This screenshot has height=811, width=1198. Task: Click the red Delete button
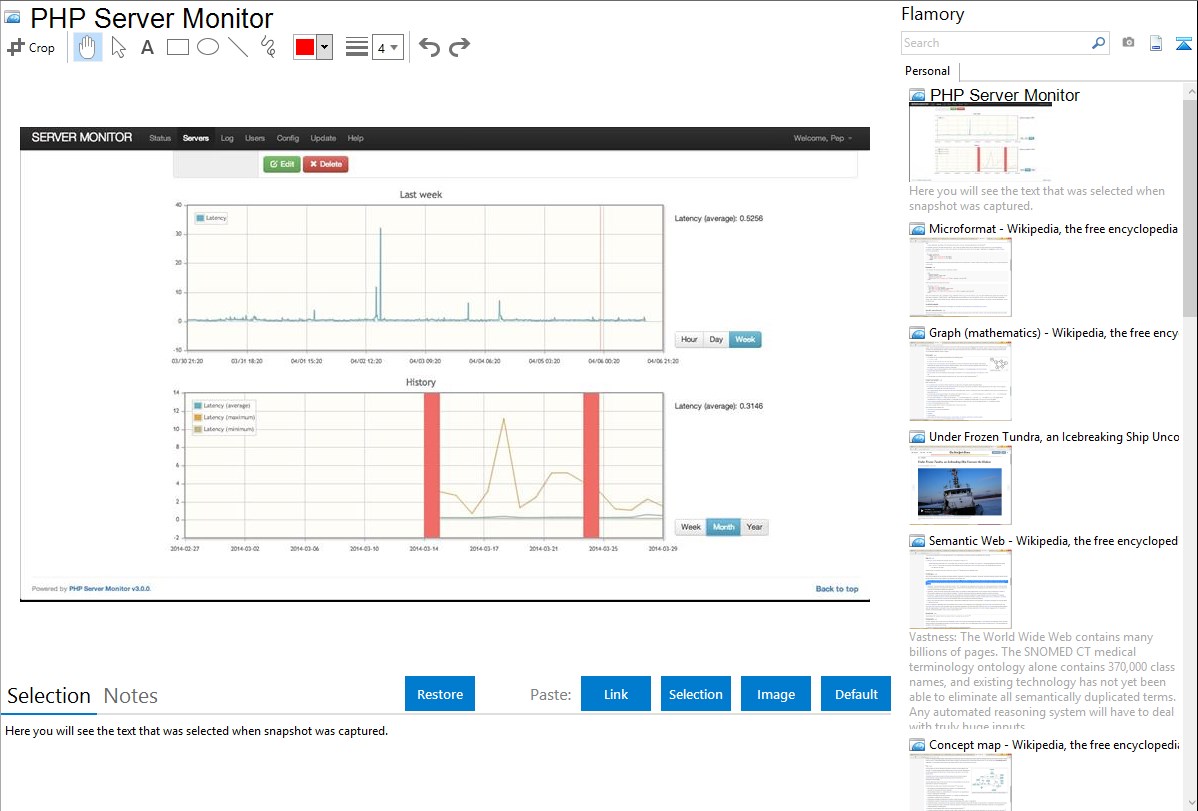pos(325,164)
